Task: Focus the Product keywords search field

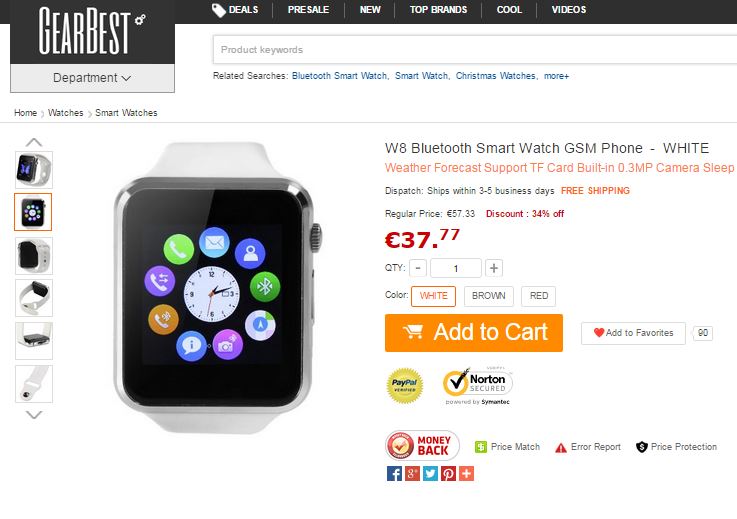Action: click(x=475, y=49)
